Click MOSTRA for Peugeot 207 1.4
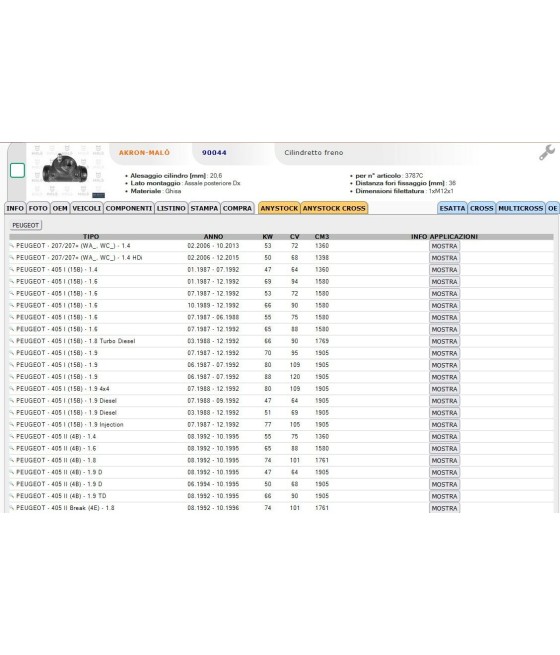 coord(444,246)
